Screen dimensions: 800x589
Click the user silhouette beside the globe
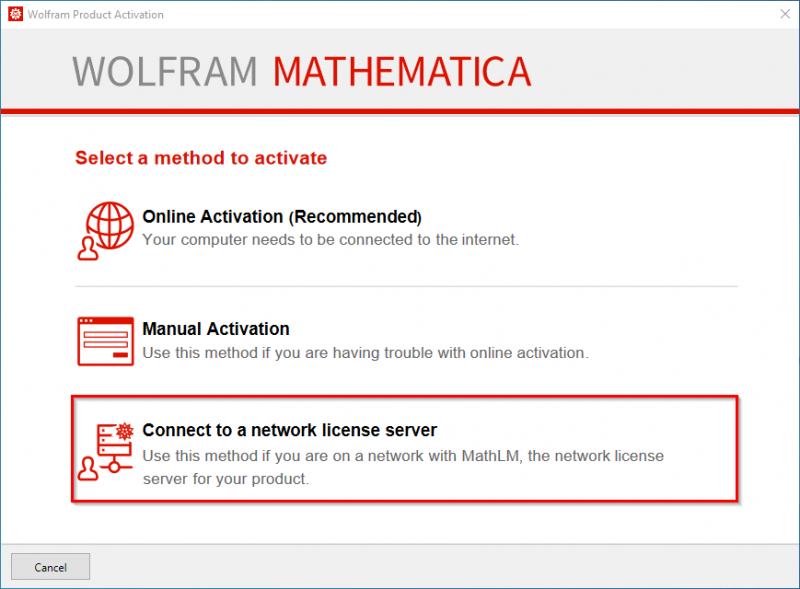coord(88,248)
